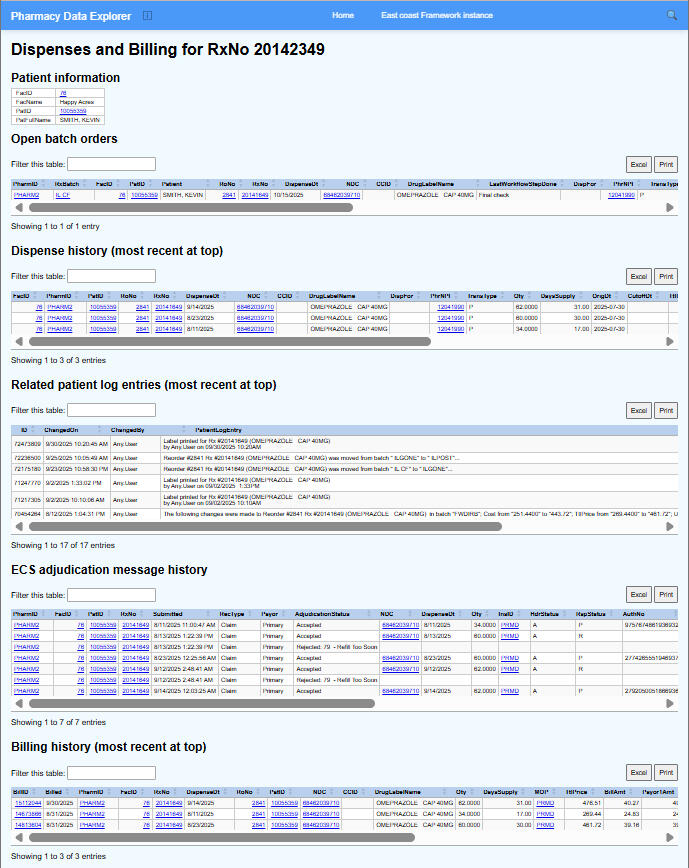Viewport: 689px width, 868px height.
Task: Open BillID 15112044 in Billing history
Action: pos(27,802)
